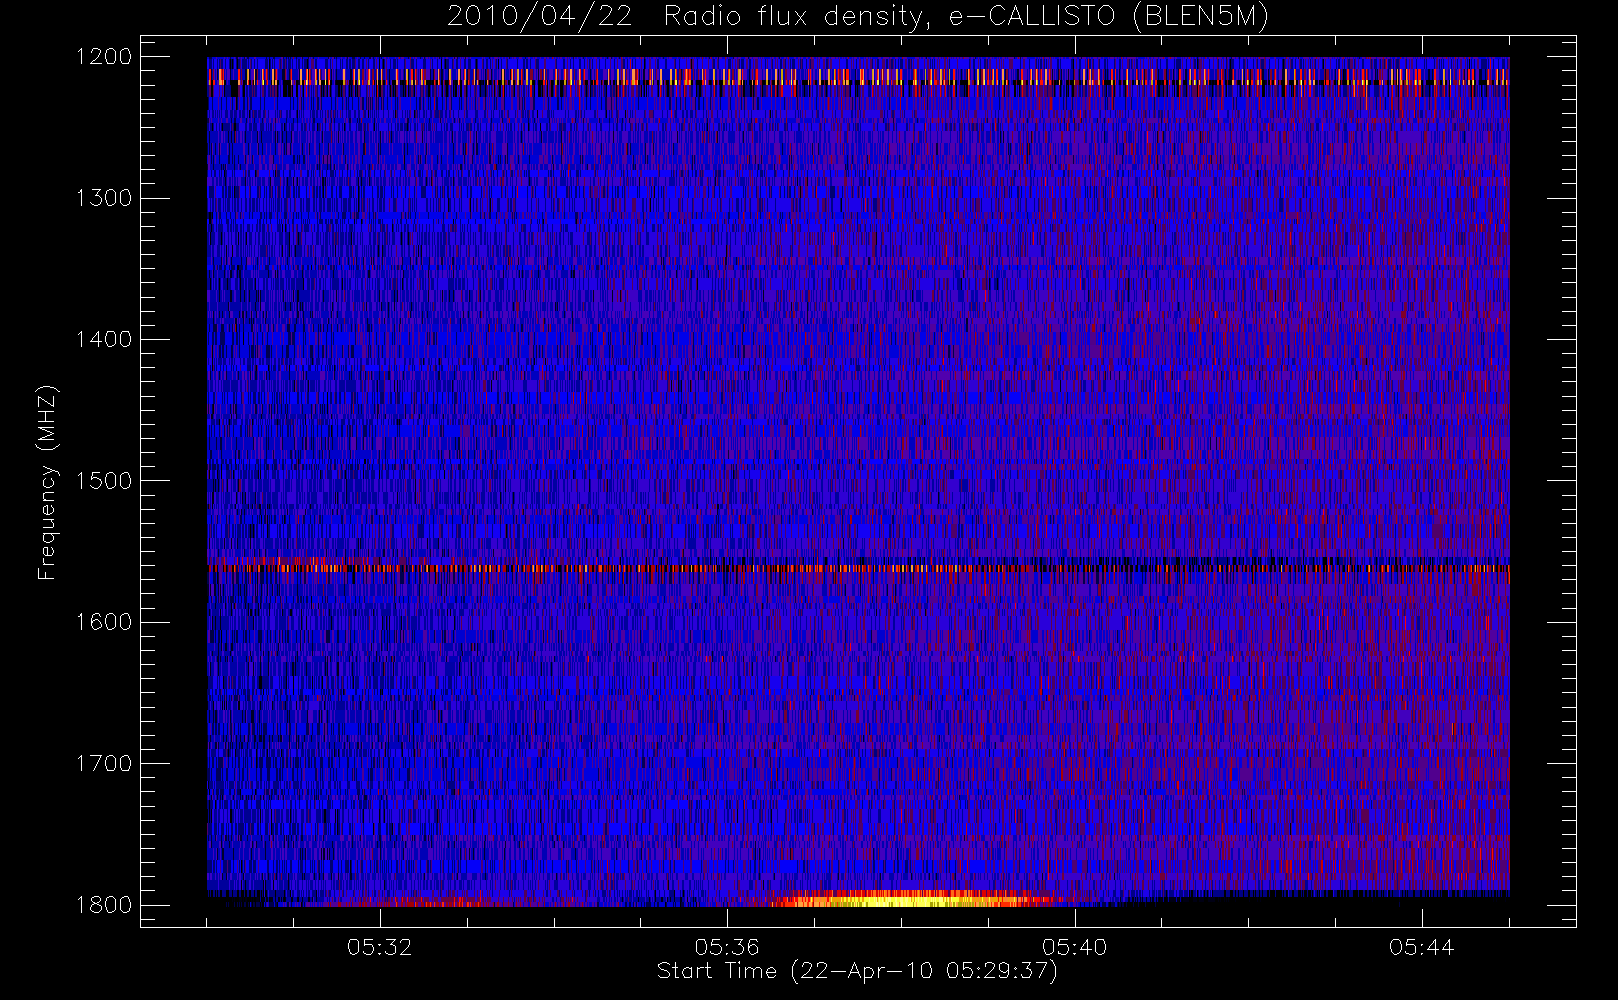Viewport: 1618px width, 1000px height.
Task: Select the 'Frequency (MHZ)' axis label
Action: [47, 482]
